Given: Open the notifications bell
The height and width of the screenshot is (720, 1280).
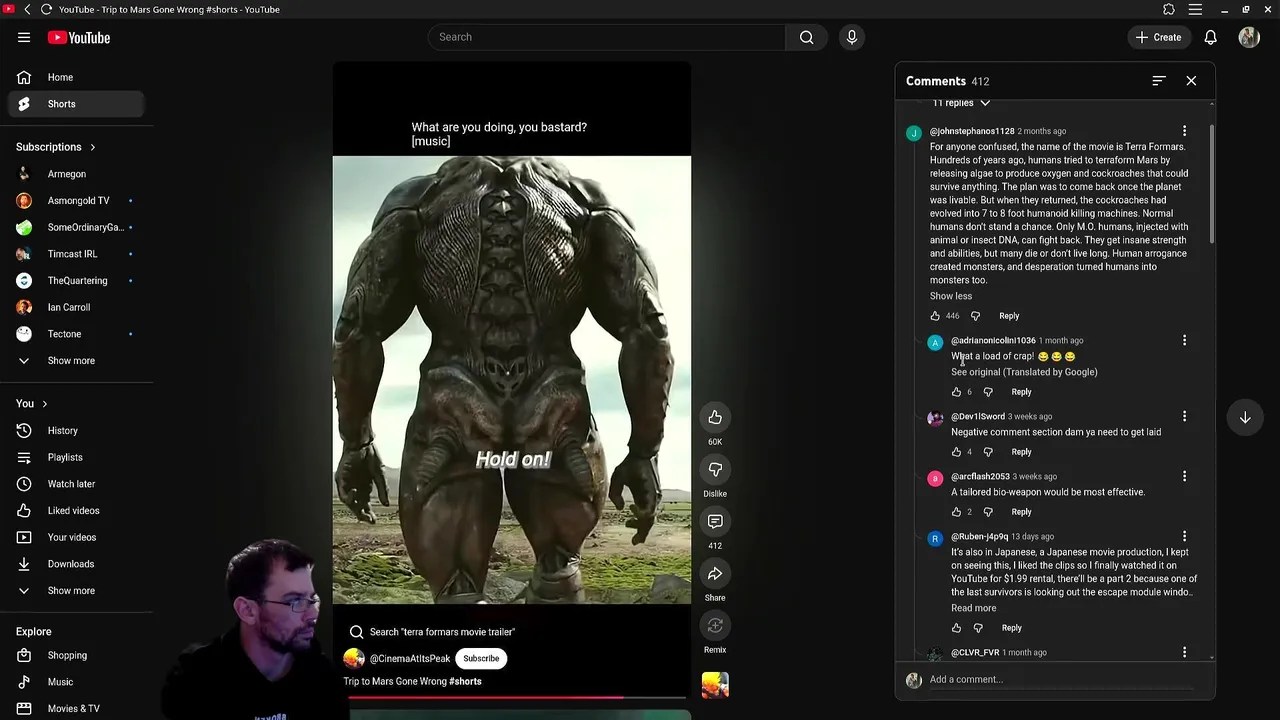Looking at the screenshot, I should 1210,37.
